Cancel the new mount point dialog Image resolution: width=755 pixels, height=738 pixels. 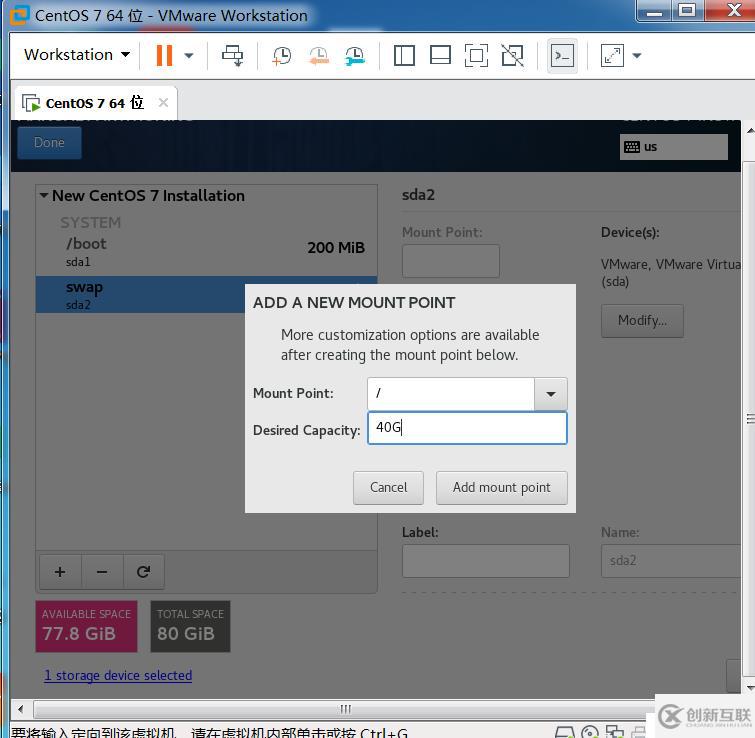[388, 488]
